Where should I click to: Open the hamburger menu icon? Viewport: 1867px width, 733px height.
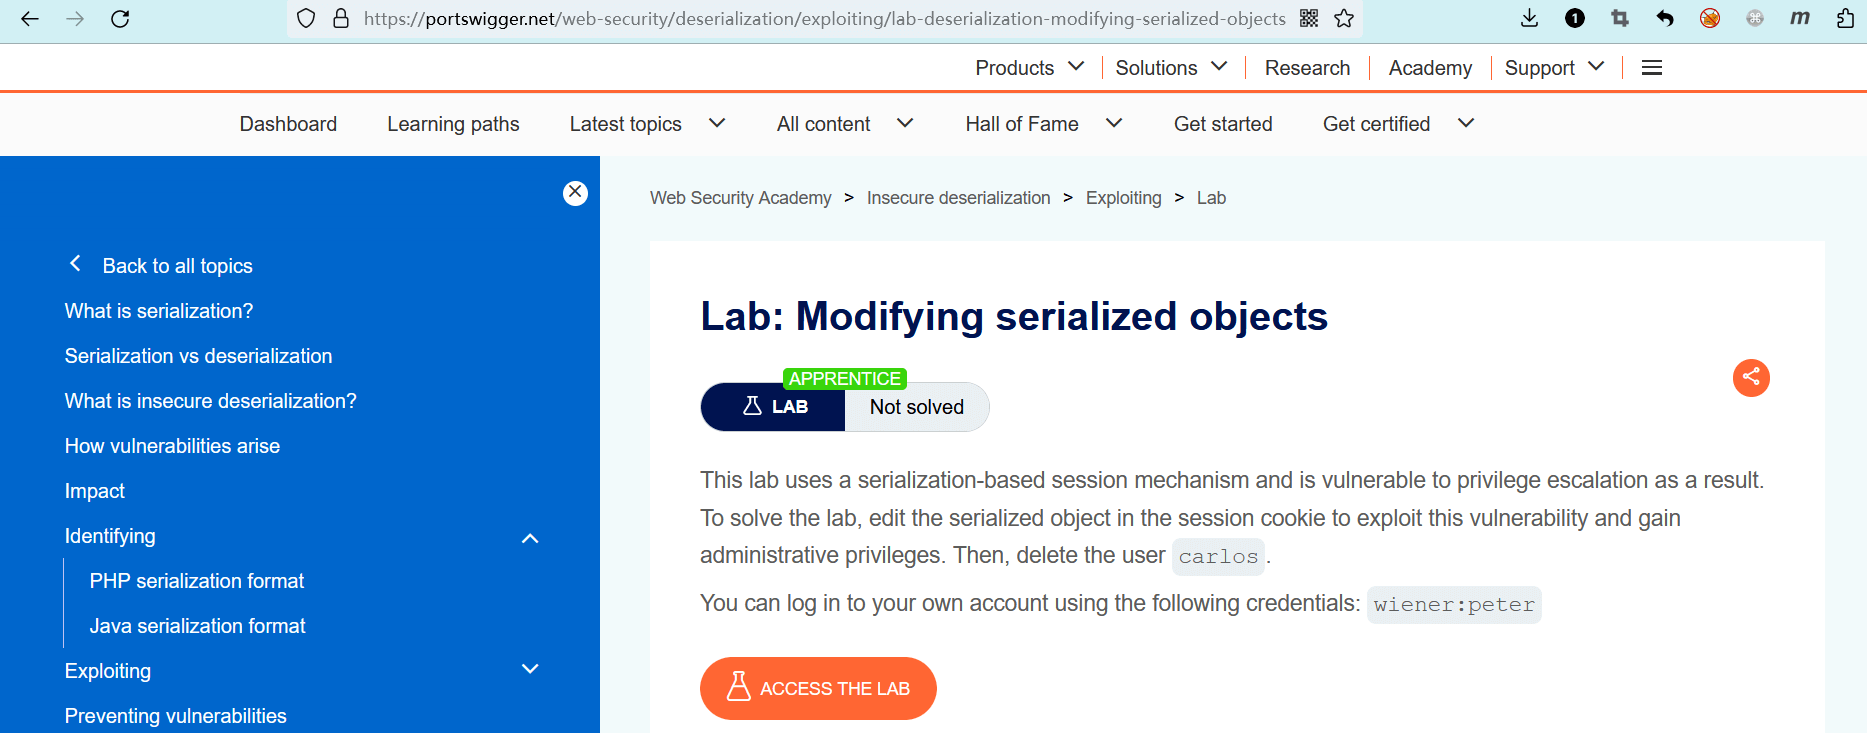pyautogui.click(x=1652, y=68)
